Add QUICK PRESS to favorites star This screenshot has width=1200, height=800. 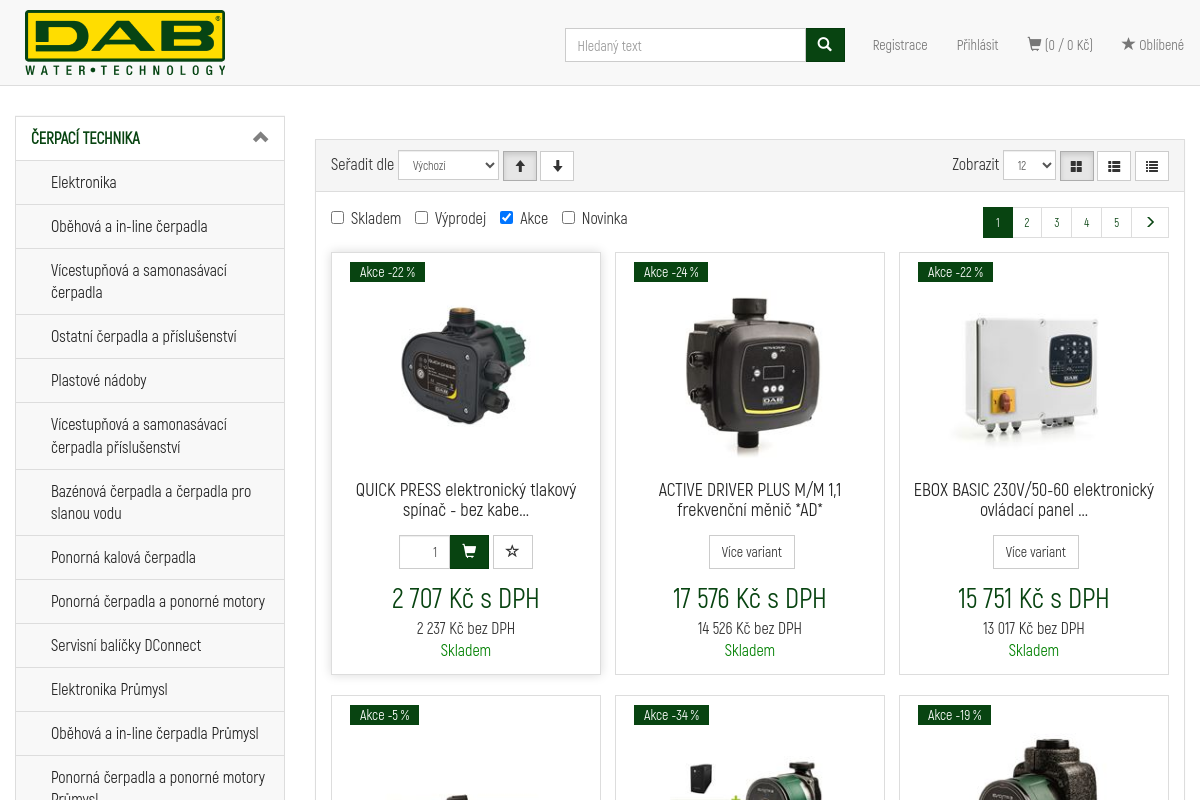pyautogui.click(x=513, y=552)
